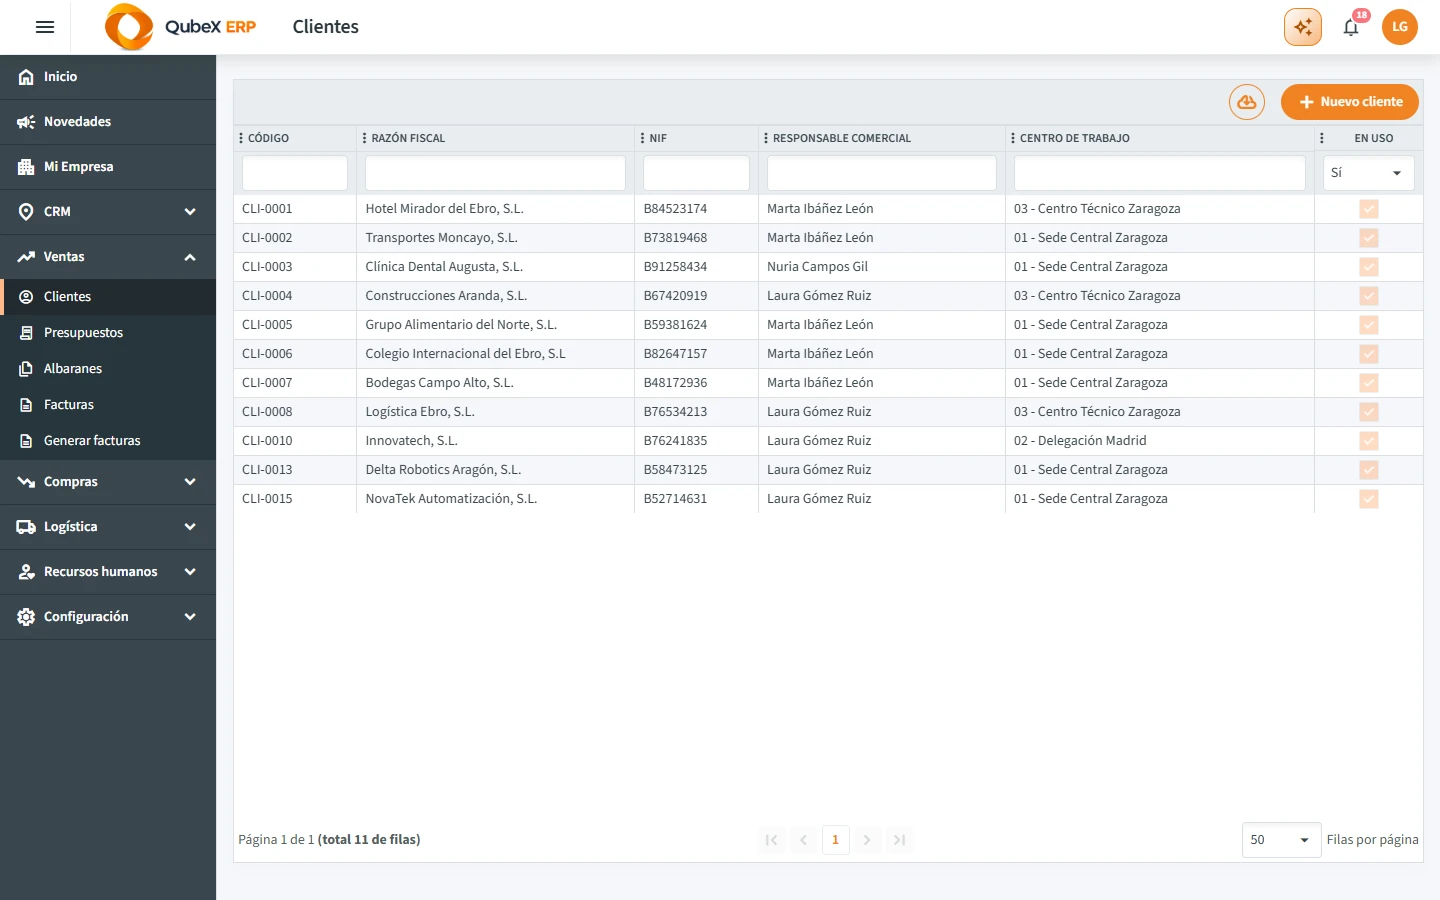Viewport: 1440px width, 900px height.
Task: Open the En uso filter dropdown
Action: 1368,173
